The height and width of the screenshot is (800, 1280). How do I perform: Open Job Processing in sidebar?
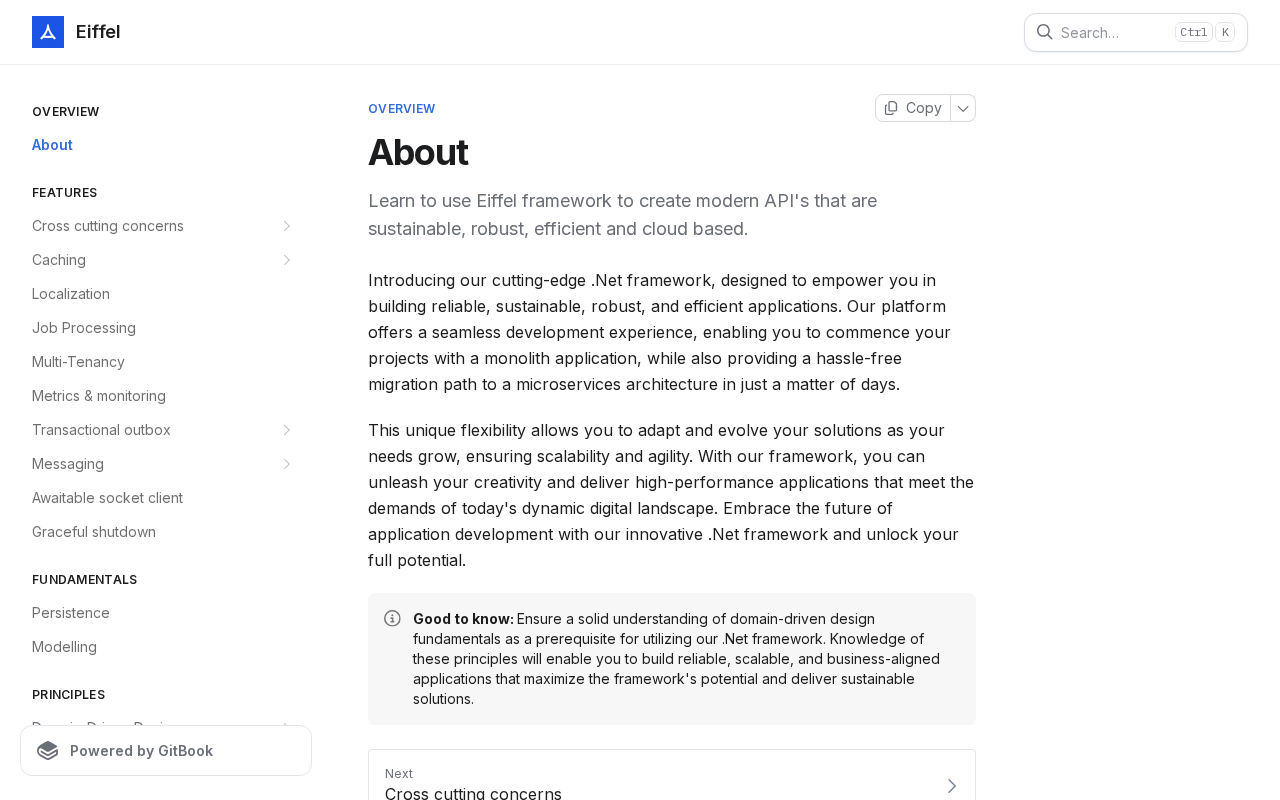84,328
